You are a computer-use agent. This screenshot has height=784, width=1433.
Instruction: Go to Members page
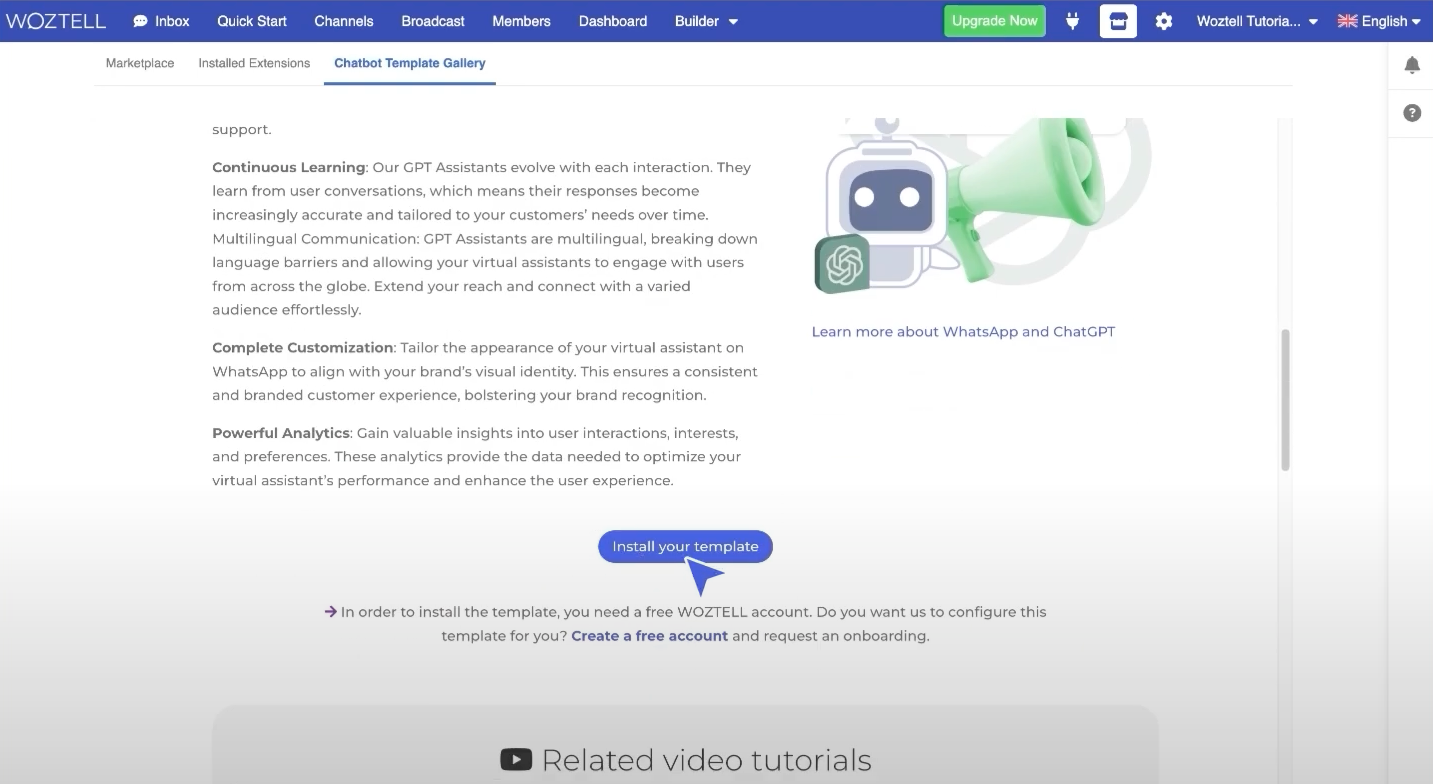click(522, 21)
